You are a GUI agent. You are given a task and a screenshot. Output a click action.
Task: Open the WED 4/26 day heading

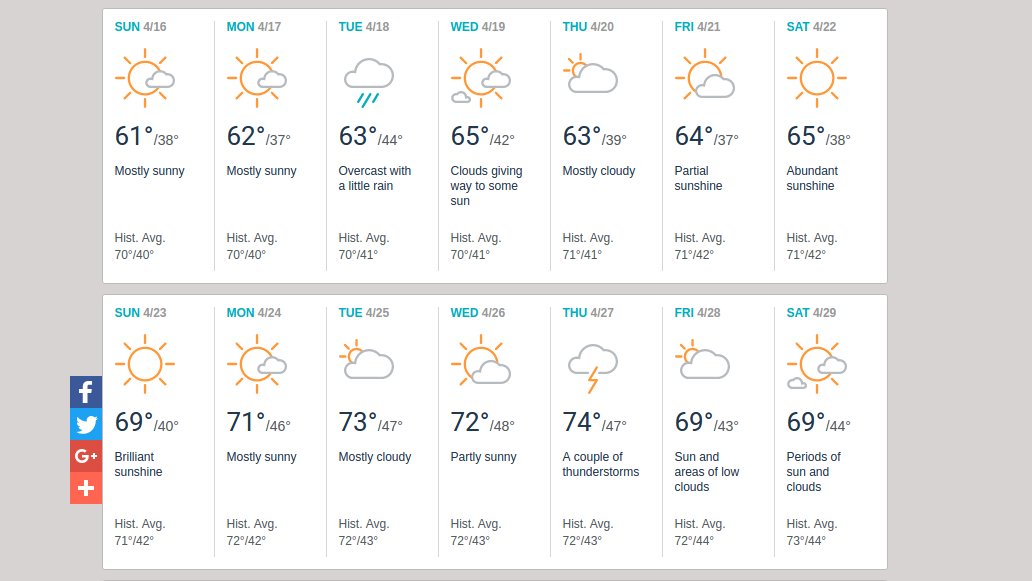click(478, 313)
